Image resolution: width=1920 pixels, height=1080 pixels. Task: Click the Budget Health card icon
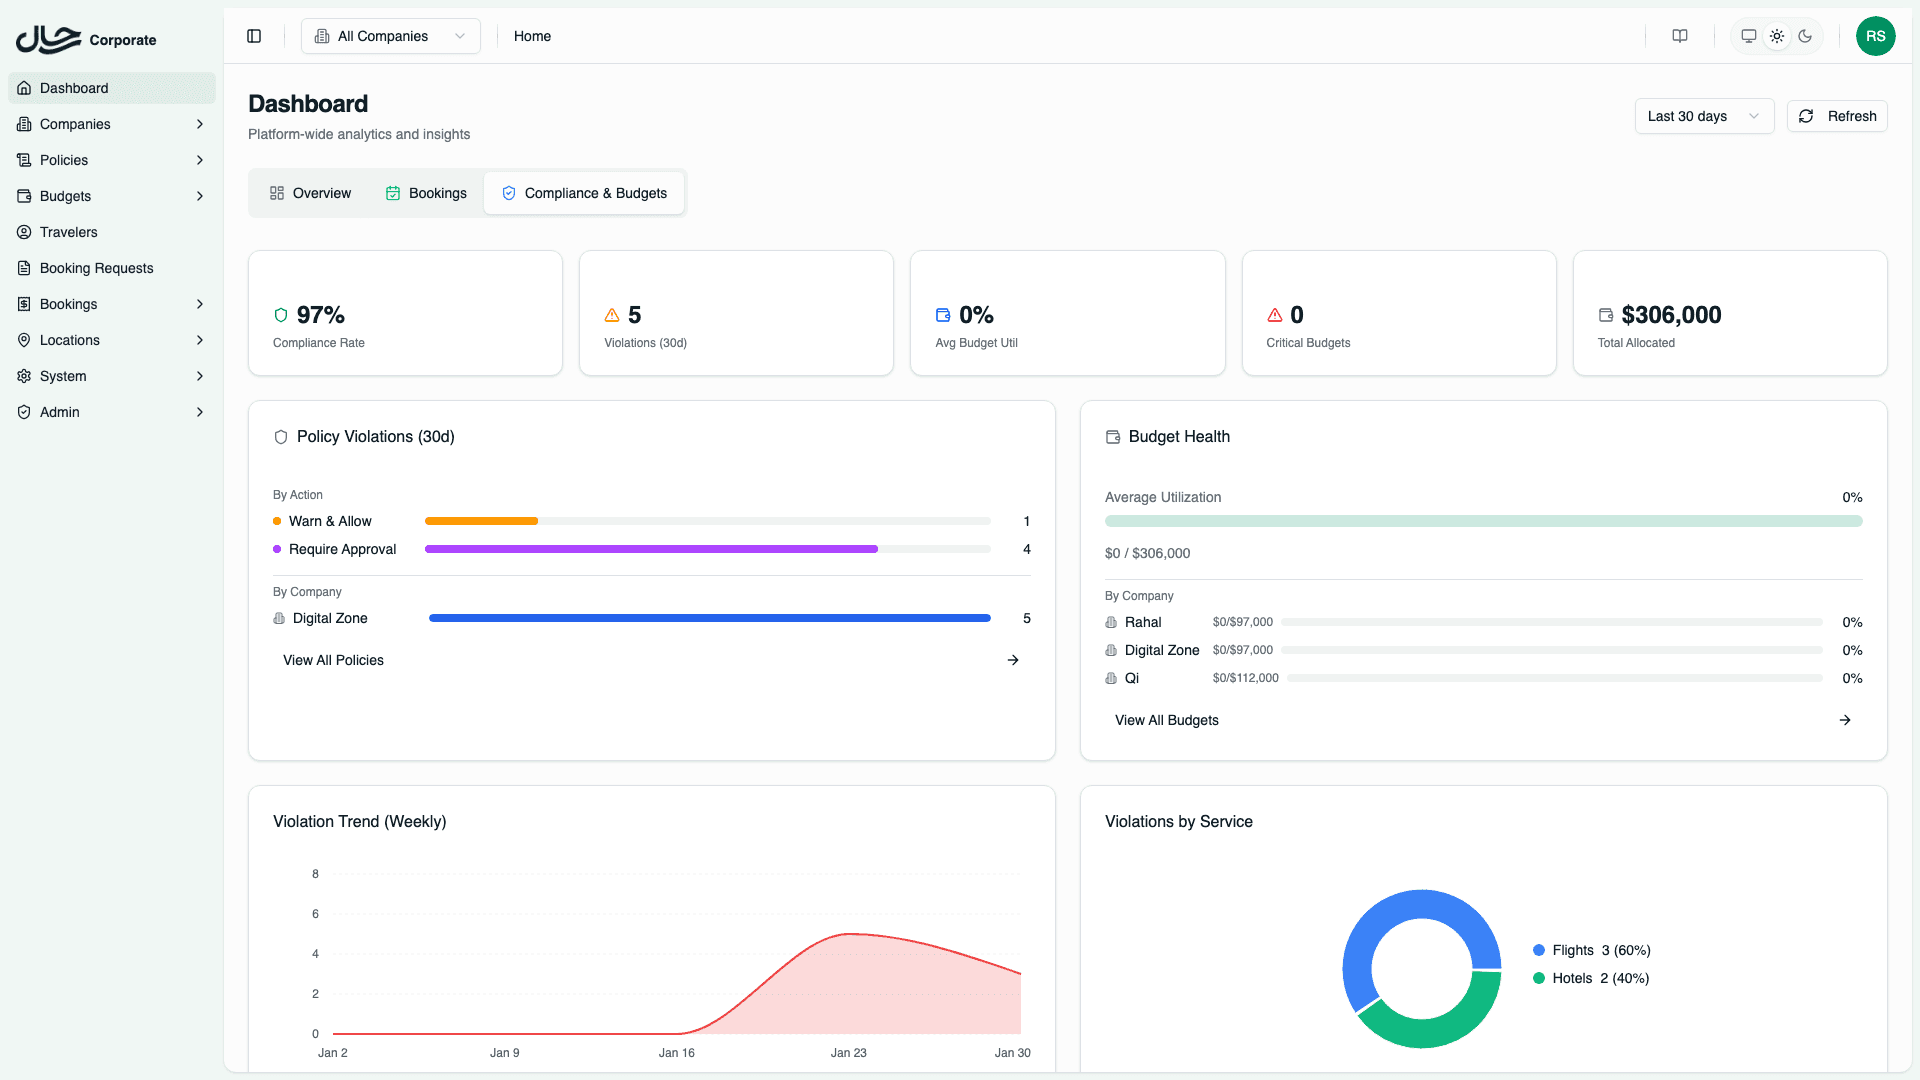[x=1111, y=437]
